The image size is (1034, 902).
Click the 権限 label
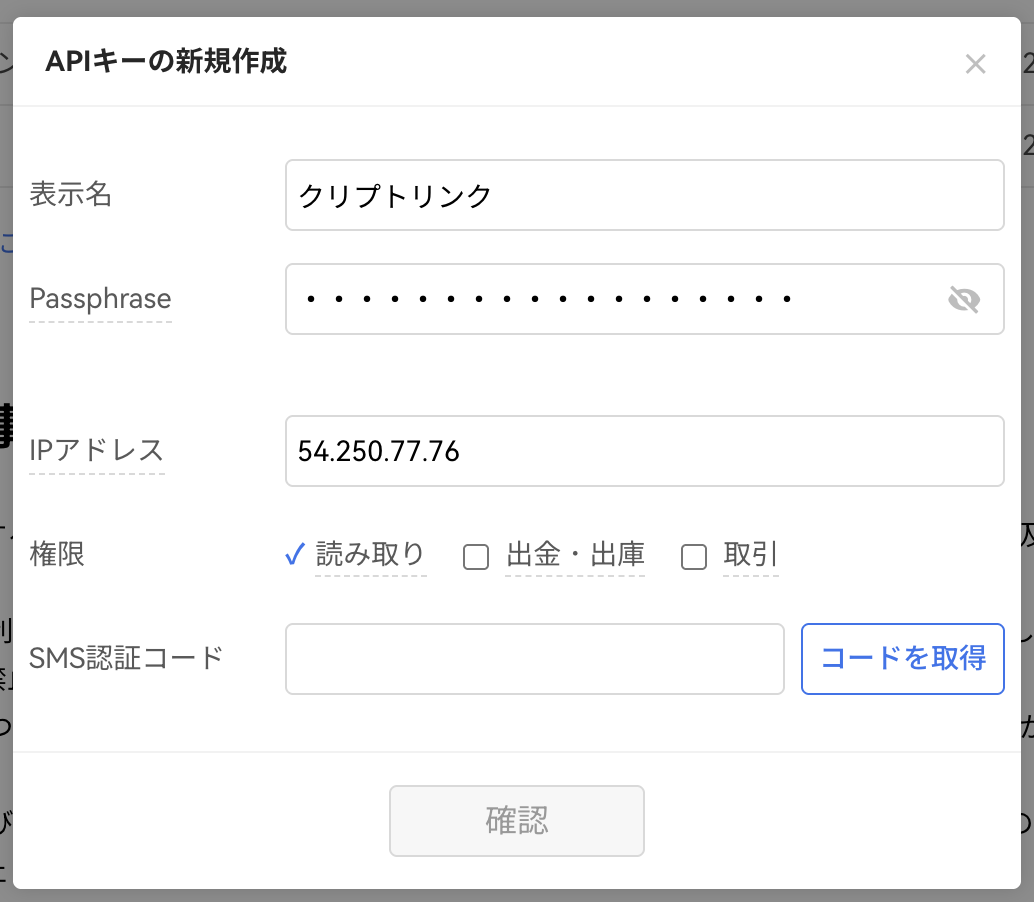click(57, 554)
